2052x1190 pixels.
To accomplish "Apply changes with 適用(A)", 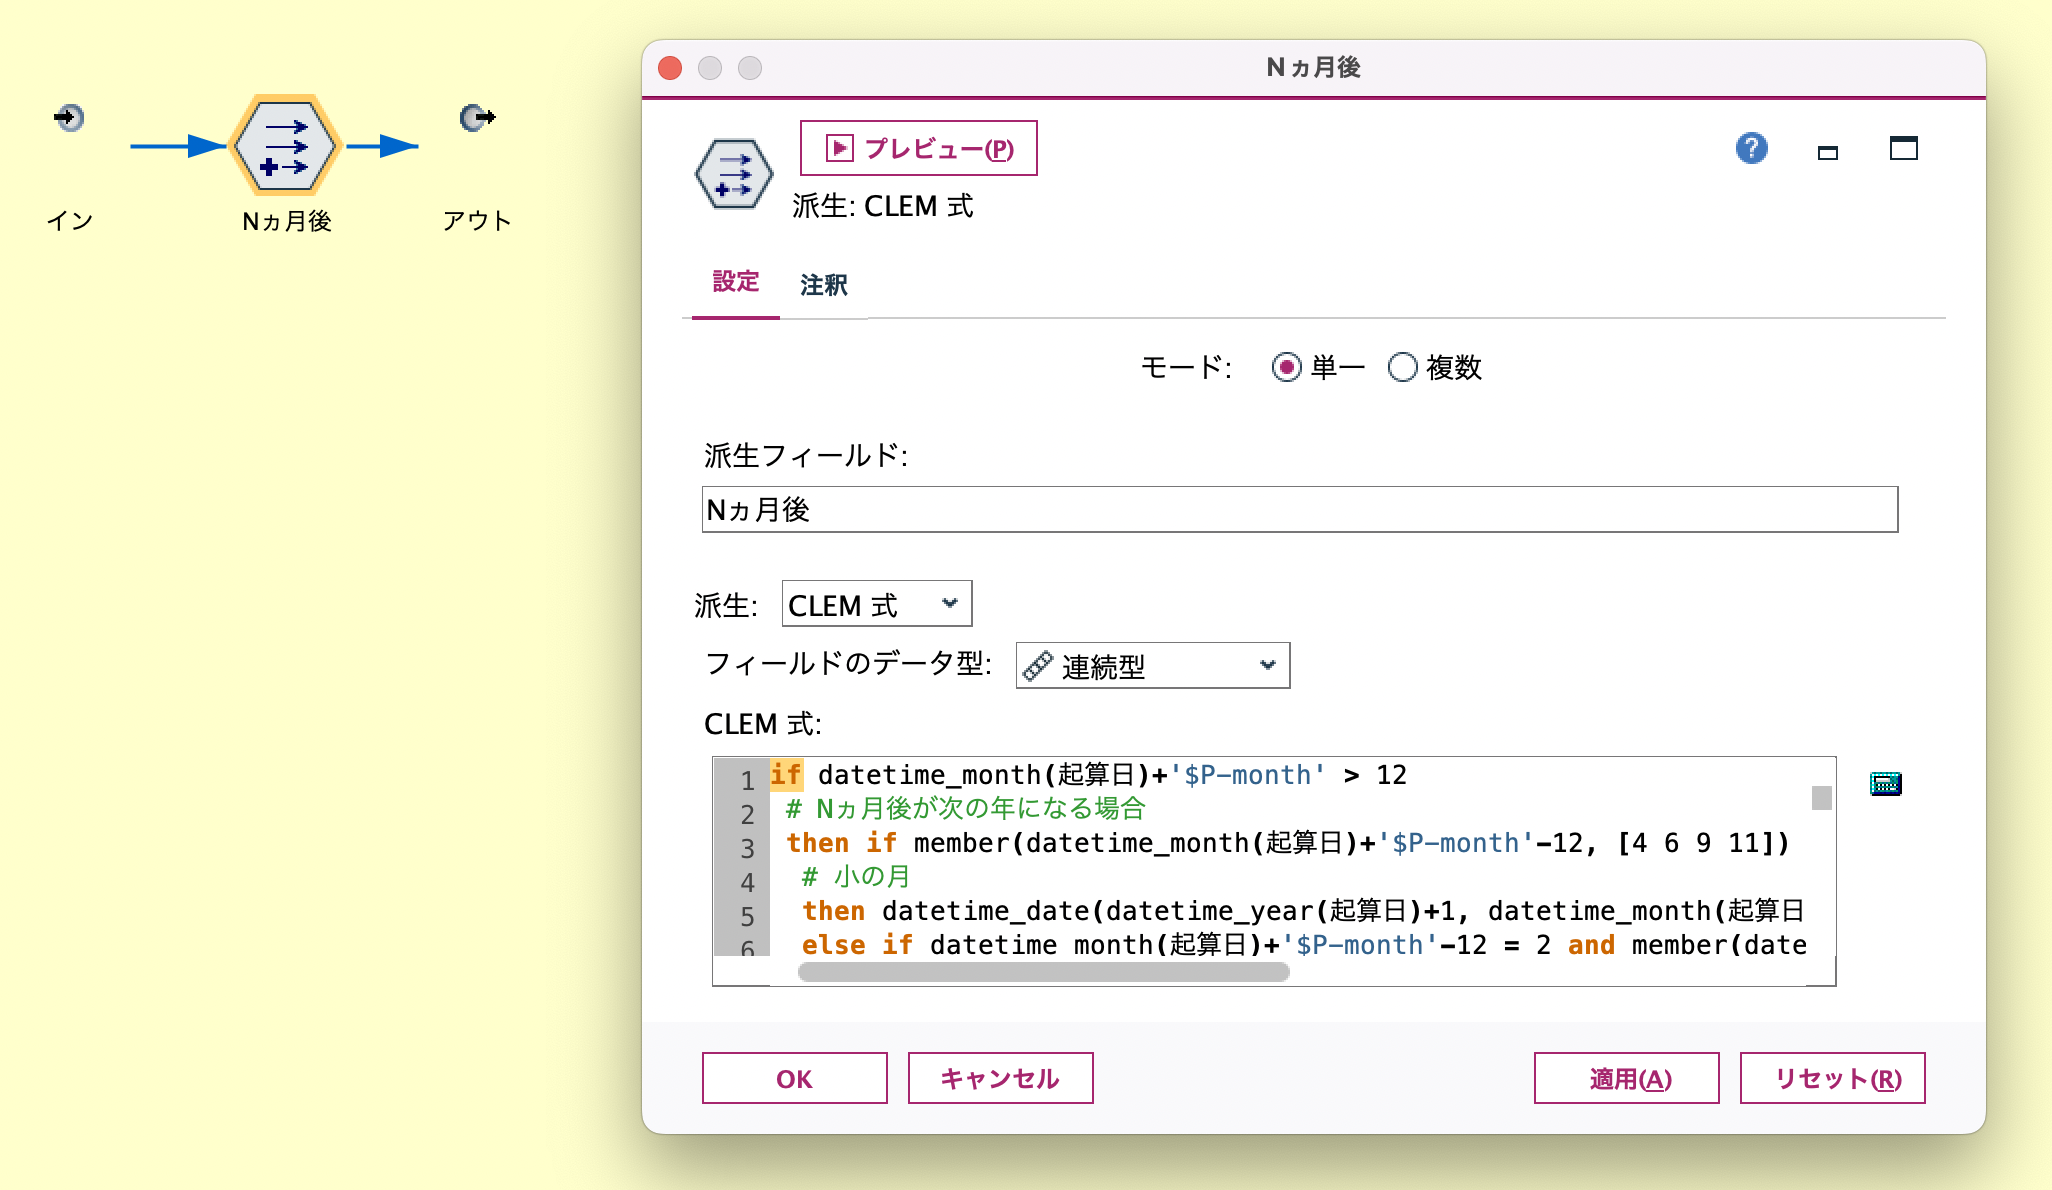I will coord(1627,1078).
